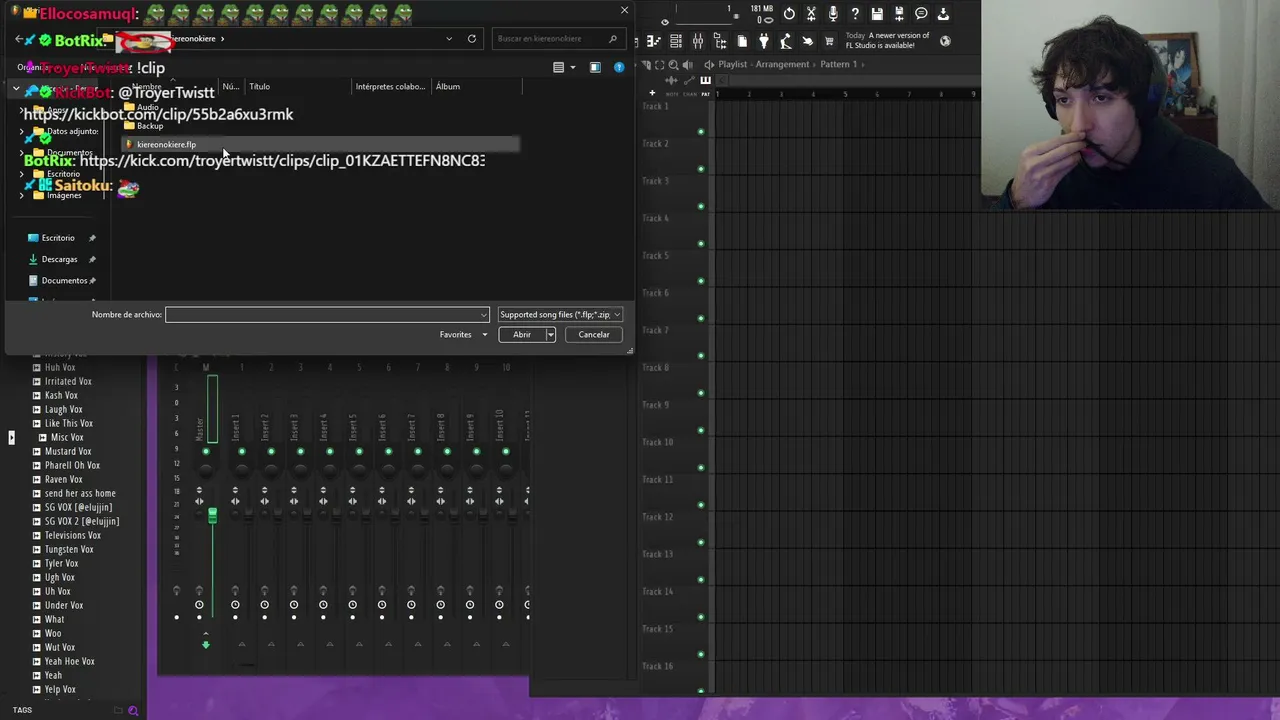Click the Nombre de archivo input field

point(327,315)
